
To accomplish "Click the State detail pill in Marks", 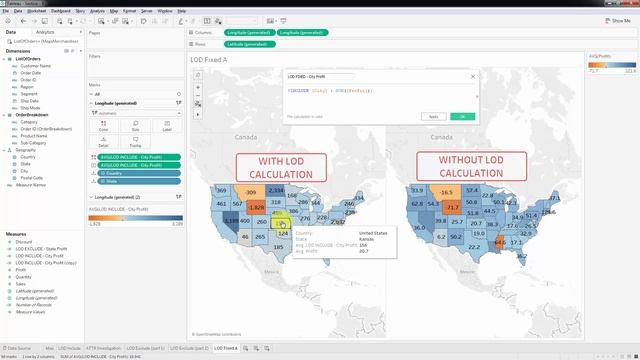I will tap(139, 181).
